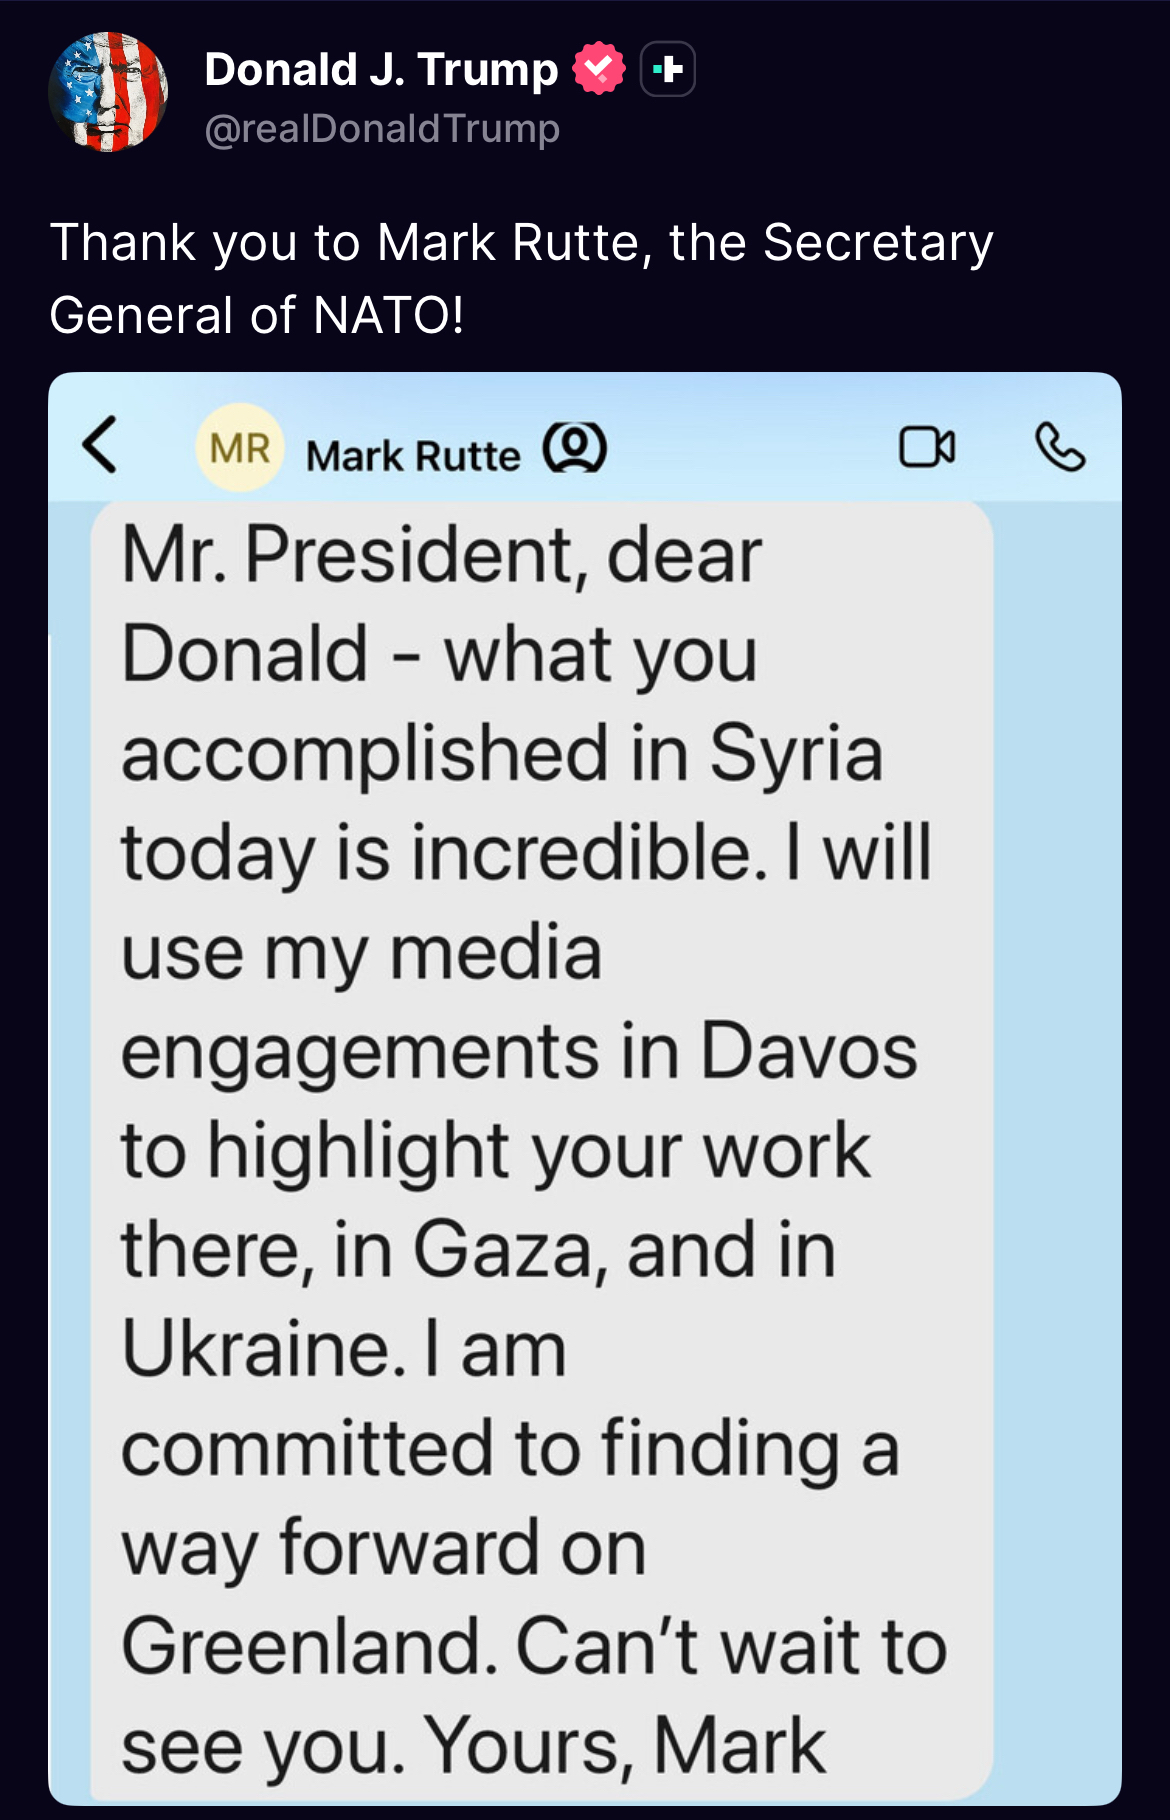Click the profile circle icon beside Mark Rutte
The height and width of the screenshot is (1820, 1170).
click(574, 447)
